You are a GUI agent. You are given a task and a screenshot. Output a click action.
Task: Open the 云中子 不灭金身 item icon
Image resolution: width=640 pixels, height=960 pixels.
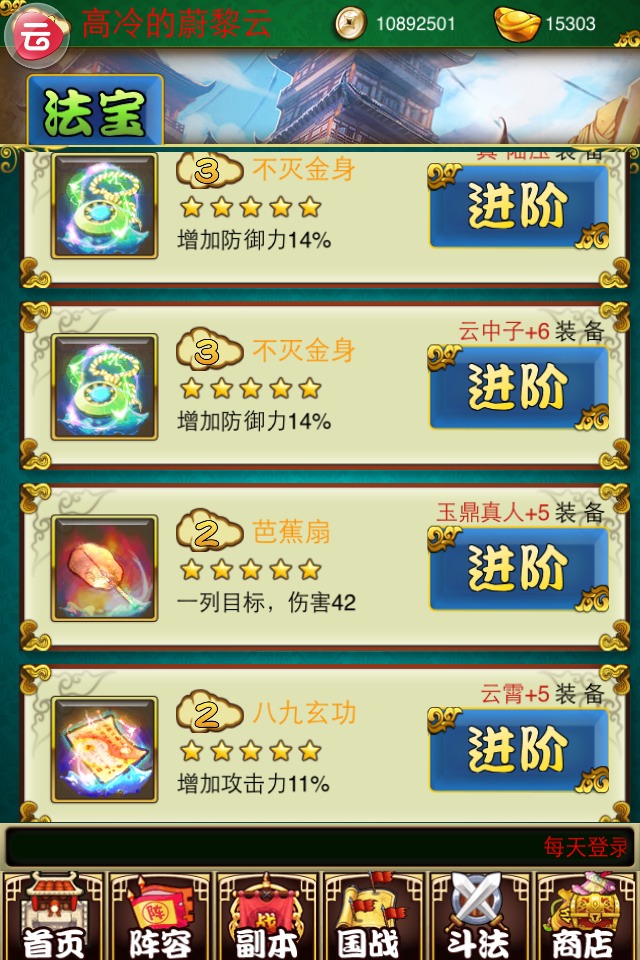pyautogui.click(x=105, y=387)
